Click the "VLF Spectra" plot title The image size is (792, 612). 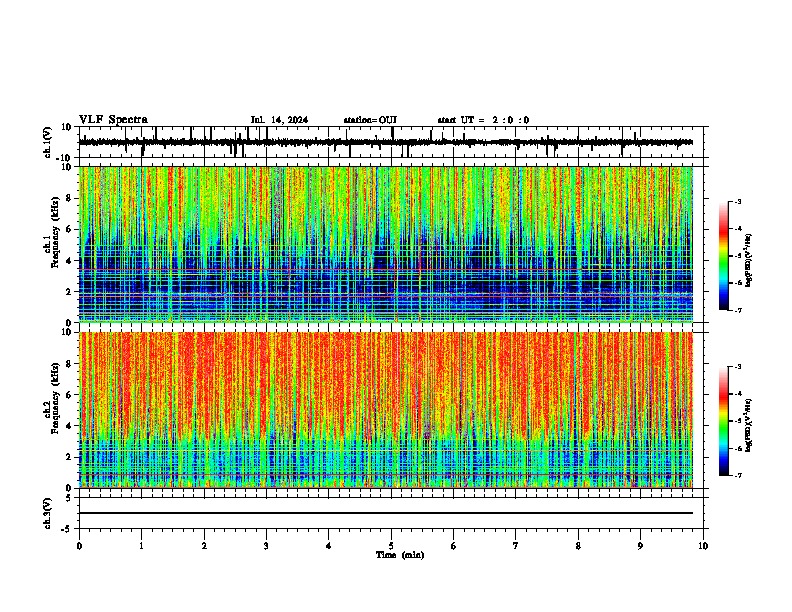[x=114, y=120]
